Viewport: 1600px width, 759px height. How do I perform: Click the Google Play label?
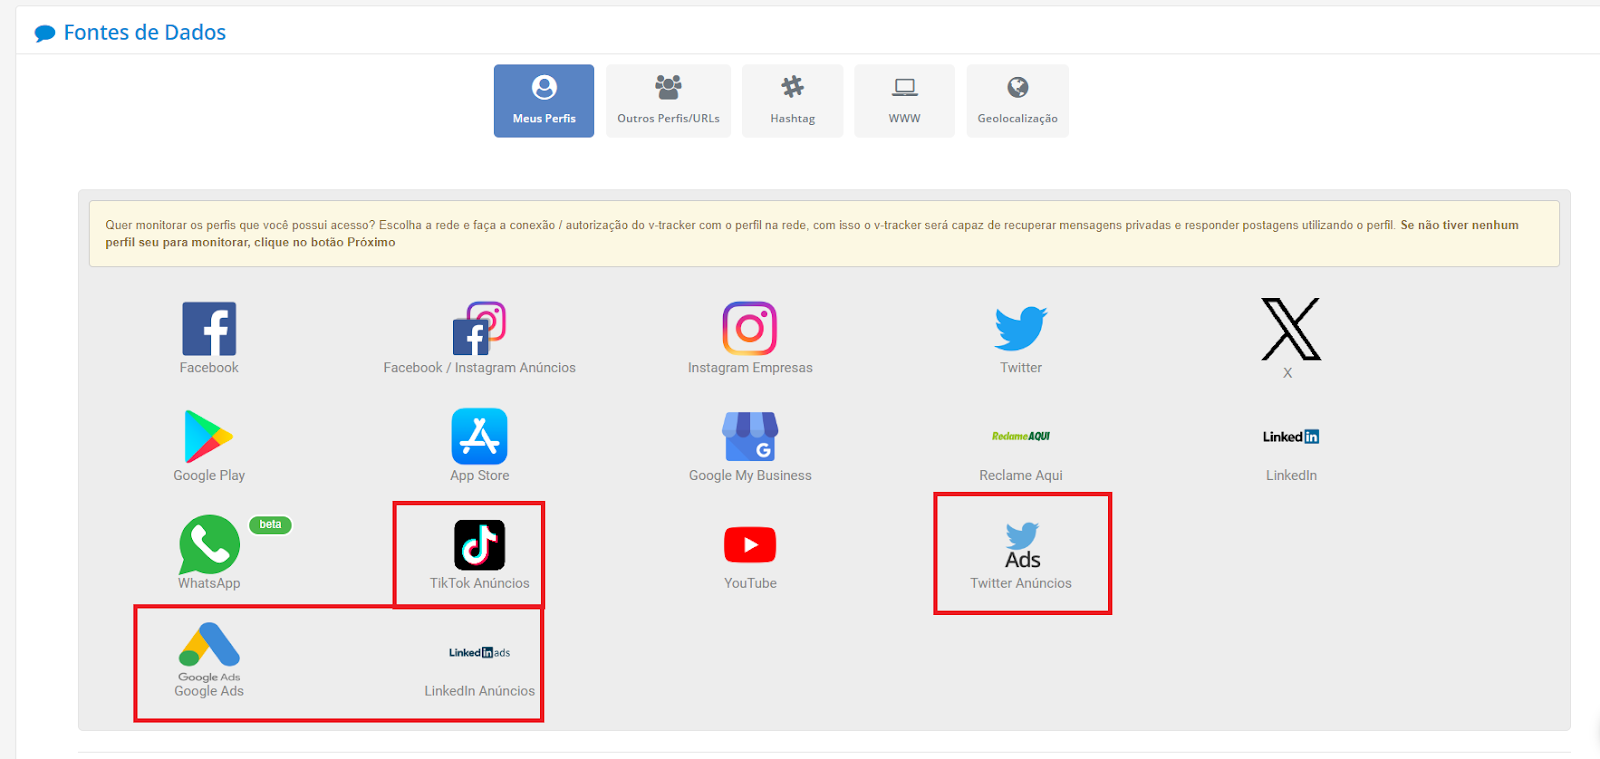209,476
